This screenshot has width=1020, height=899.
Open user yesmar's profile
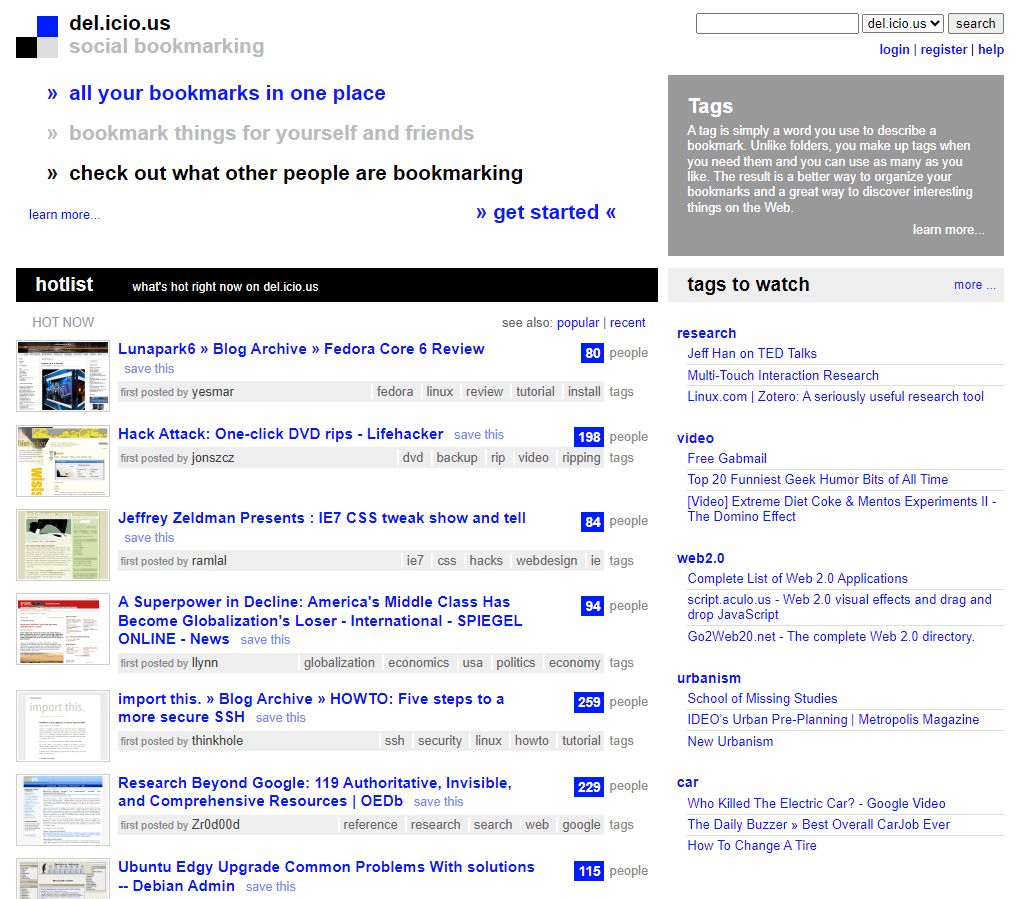213,392
